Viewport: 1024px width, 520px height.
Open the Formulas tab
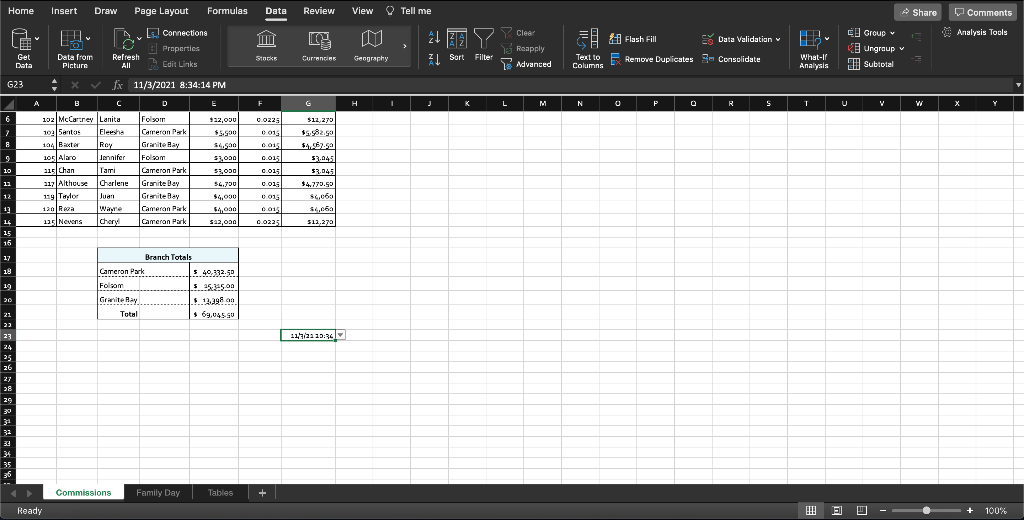(x=227, y=10)
